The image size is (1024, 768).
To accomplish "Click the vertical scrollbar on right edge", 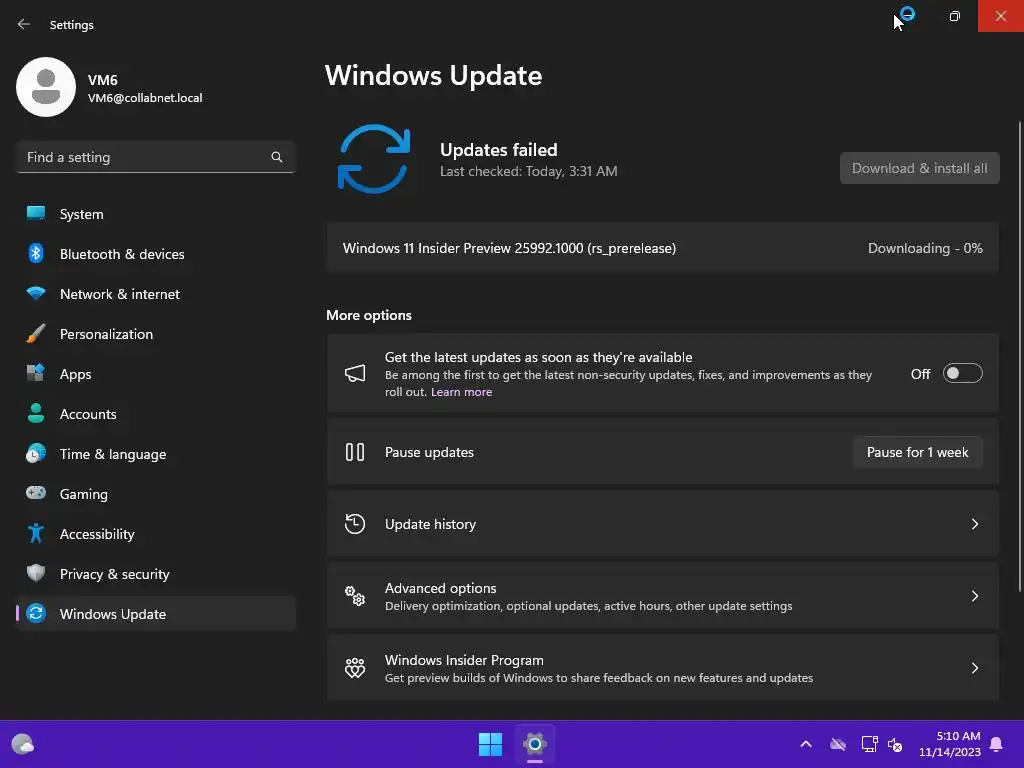I will [1019, 356].
